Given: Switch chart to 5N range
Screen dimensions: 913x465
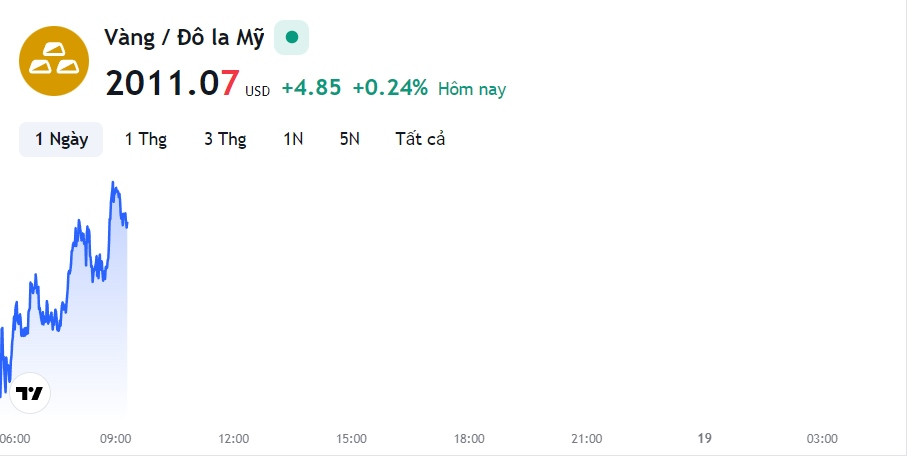Looking at the screenshot, I should pos(350,140).
